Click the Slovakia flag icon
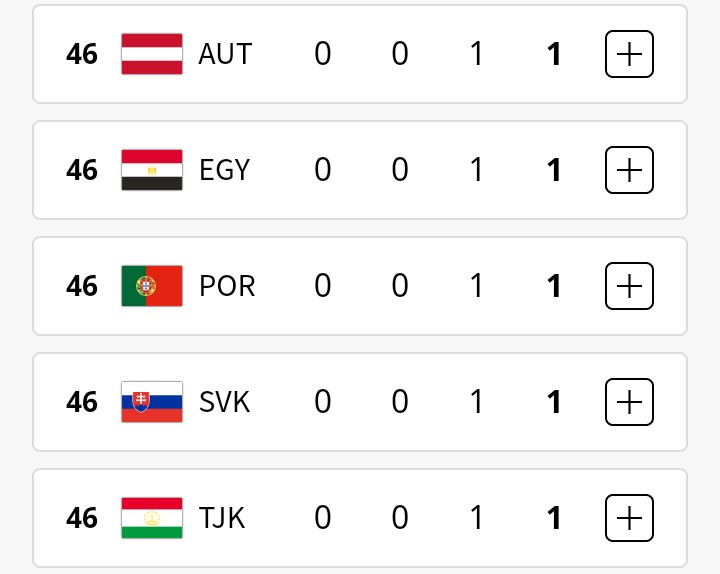The height and width of the screenshot is (574, 720). coord(151,402)
